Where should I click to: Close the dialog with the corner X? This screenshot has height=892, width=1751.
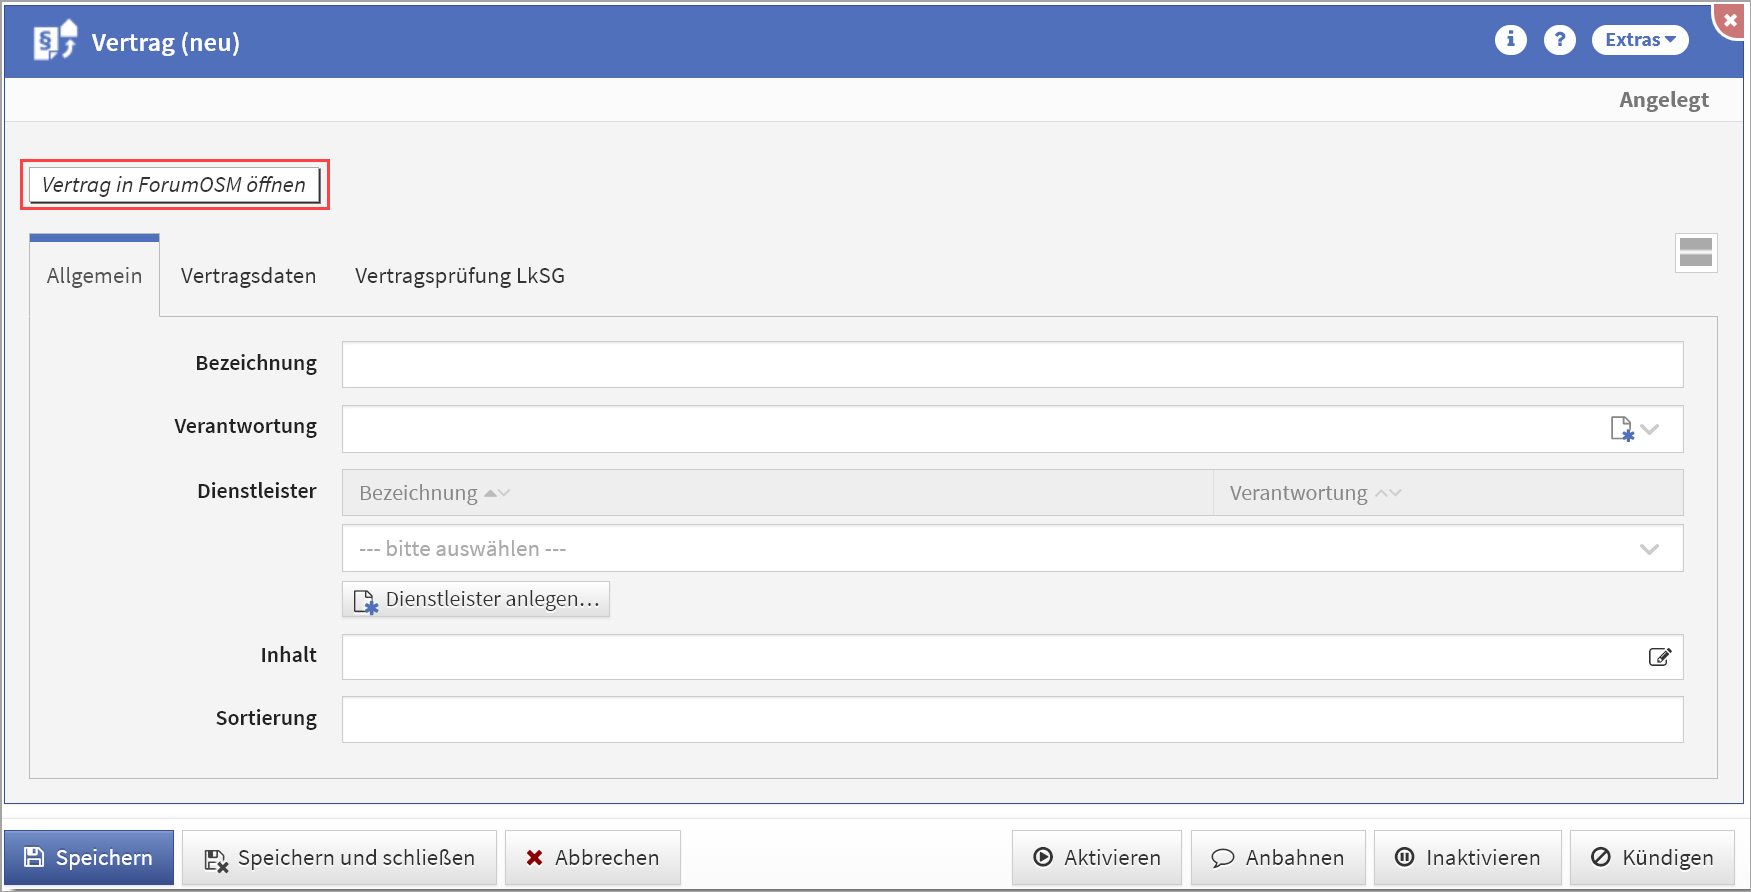[x=1731, y=19]
